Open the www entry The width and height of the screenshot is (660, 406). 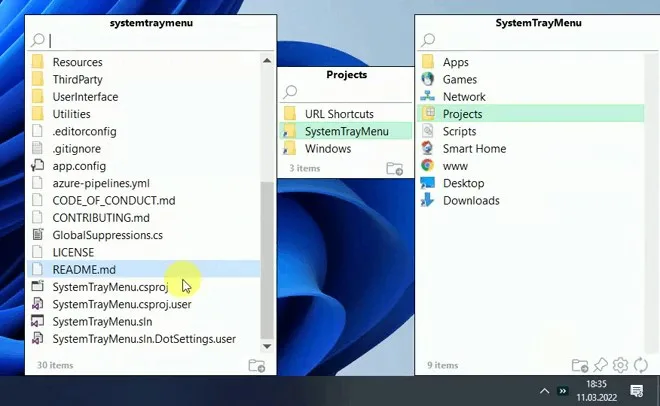(531, 166)
